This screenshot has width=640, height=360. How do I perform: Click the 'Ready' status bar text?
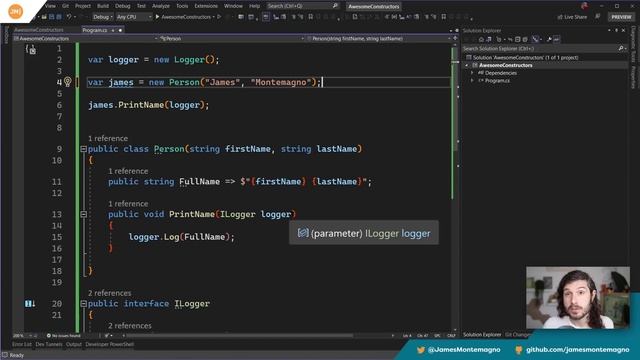17,355
